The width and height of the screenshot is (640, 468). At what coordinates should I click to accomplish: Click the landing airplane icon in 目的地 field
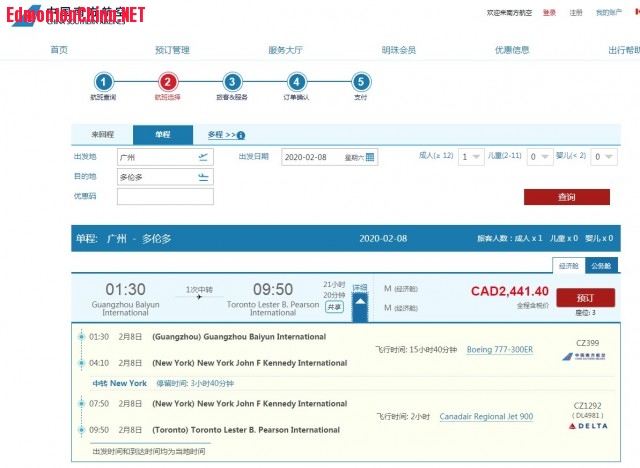(x=204, y=177)
